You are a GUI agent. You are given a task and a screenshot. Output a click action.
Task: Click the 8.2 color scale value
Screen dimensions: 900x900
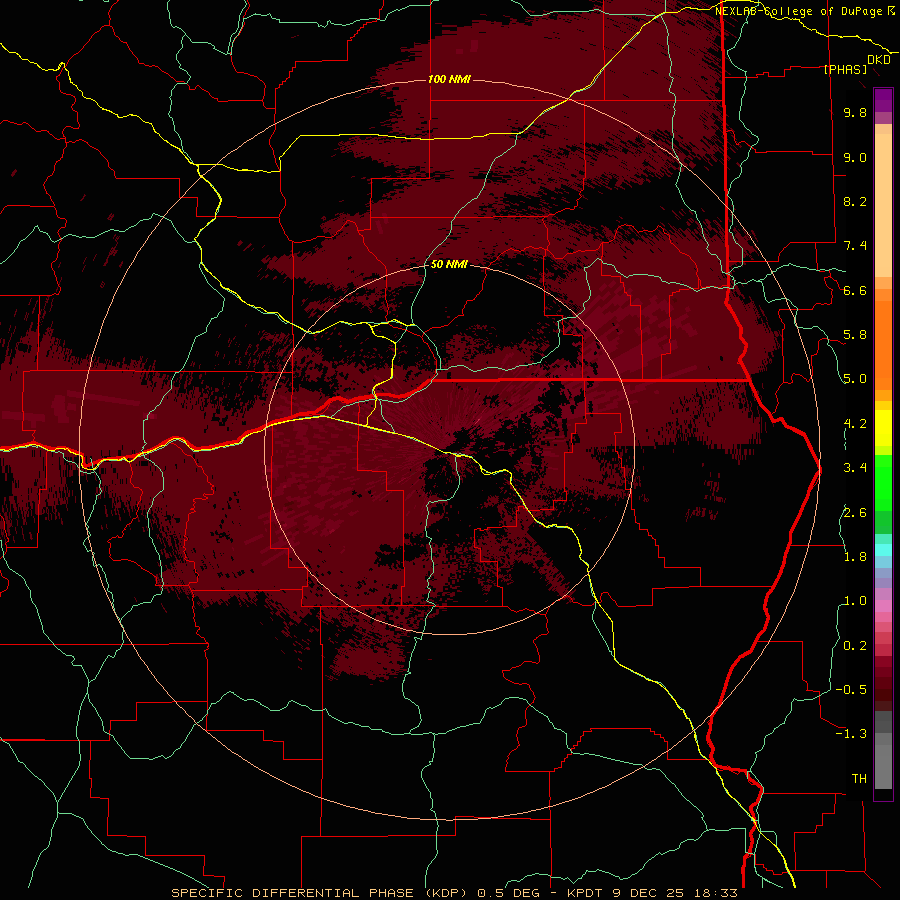tap(855, 201)
